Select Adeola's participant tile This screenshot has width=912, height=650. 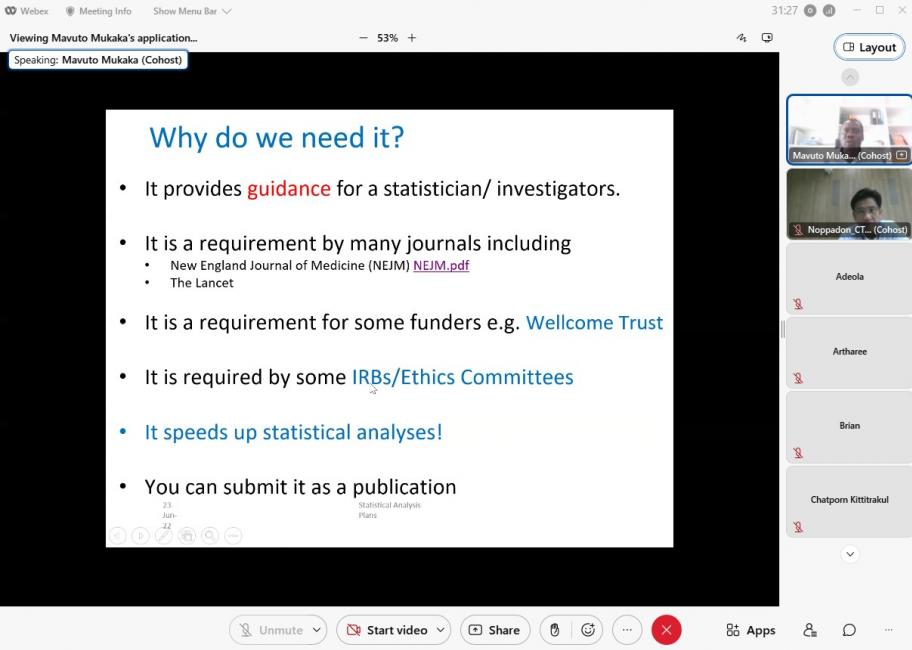click(x=849, y=279)
